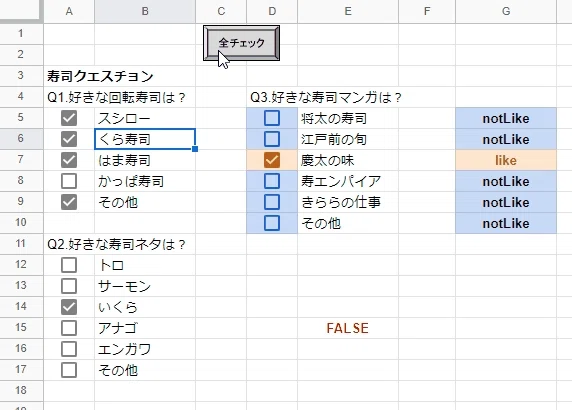Select the notLike cell in row 5
Image resolution: width=572 pixels, height=410 pixels.
(506, 118)
